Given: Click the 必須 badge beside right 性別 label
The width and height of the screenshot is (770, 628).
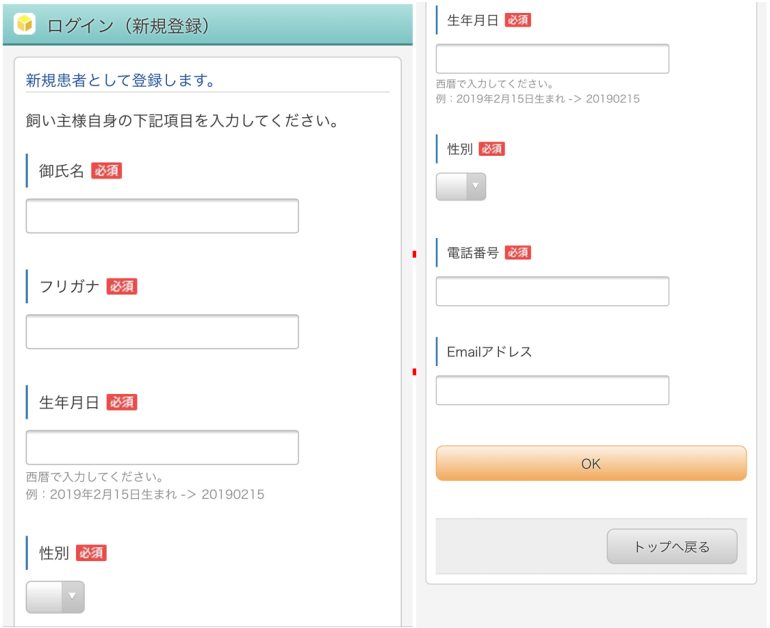Looking at the screenshot, I should [492, 149].
